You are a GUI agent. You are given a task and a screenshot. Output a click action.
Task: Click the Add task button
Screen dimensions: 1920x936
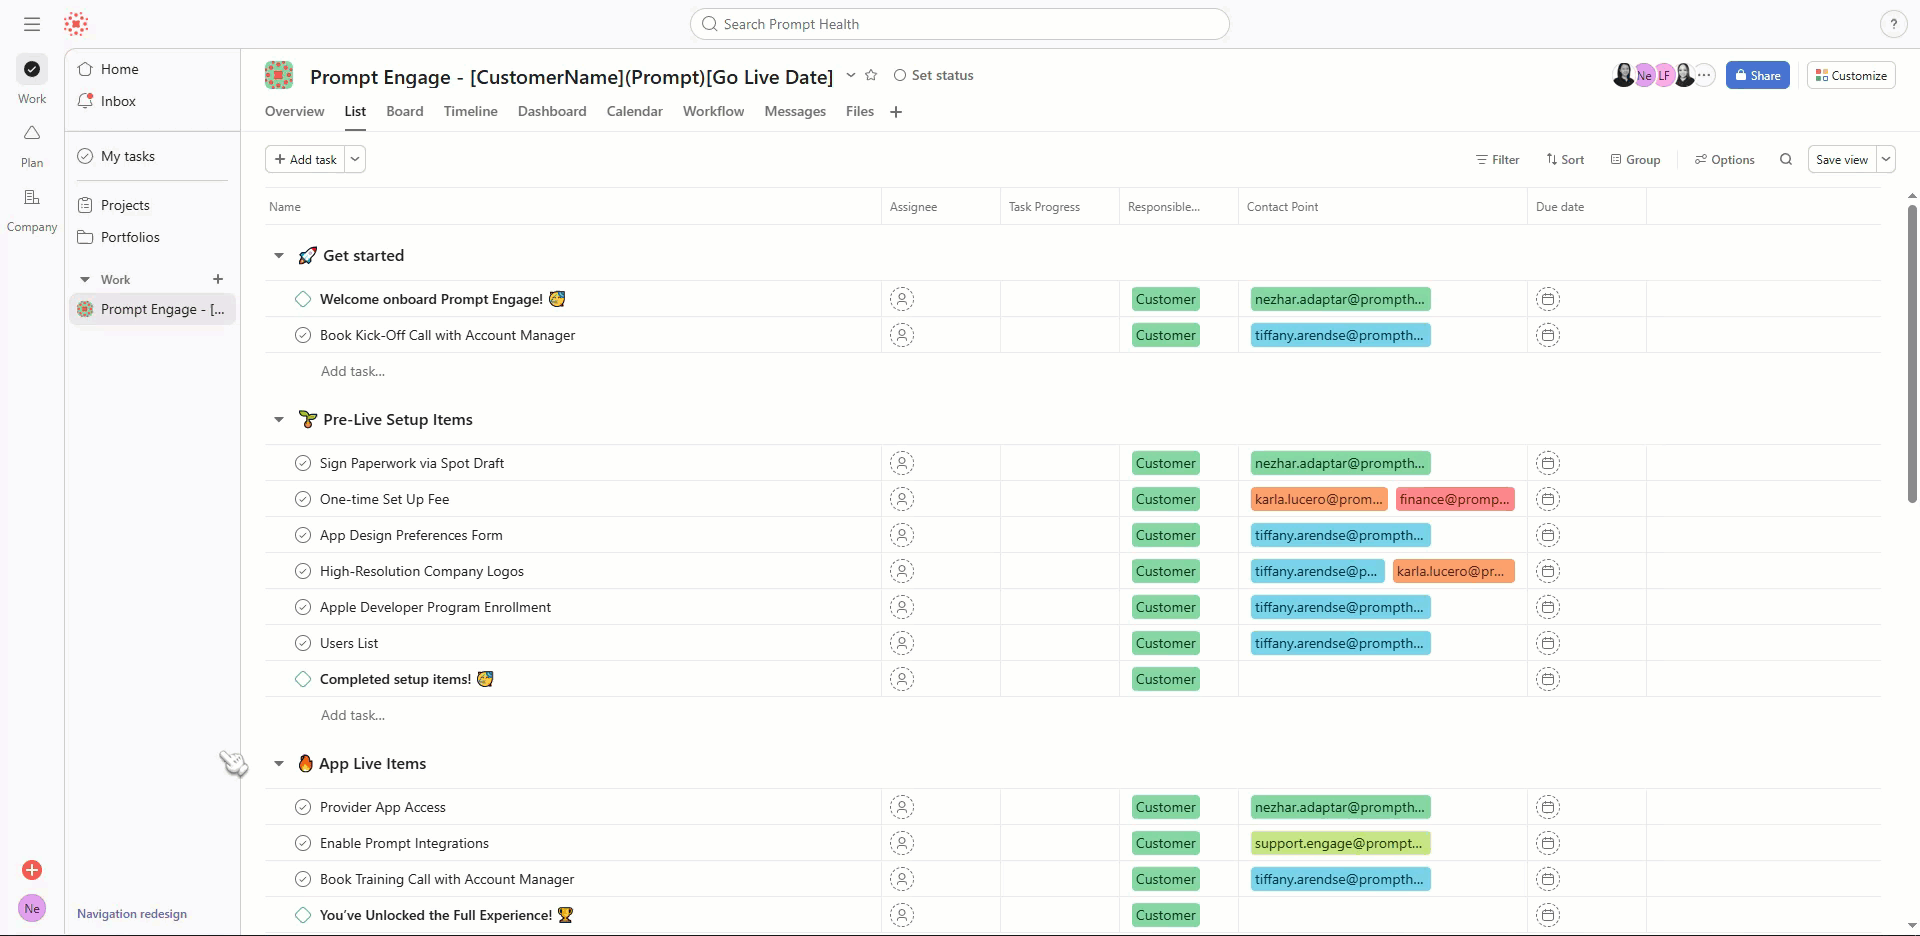pyautogui.click(x=305, y=159)
